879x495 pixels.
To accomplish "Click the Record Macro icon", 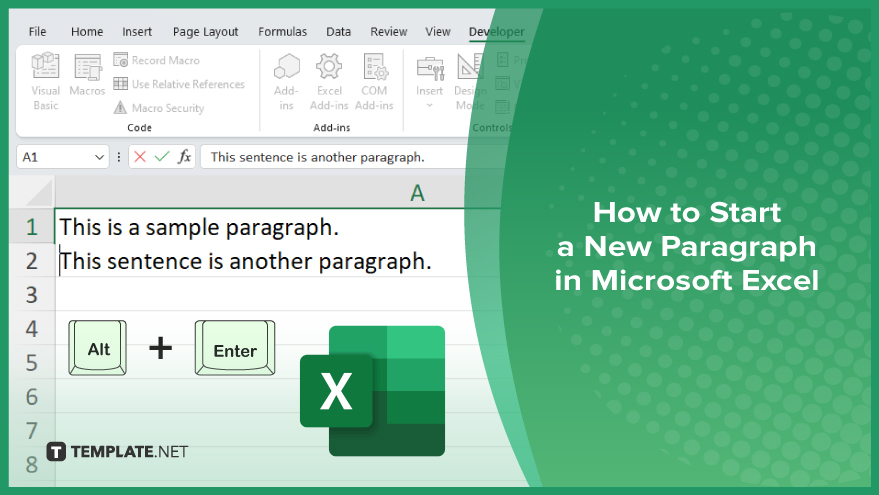I will [121, 59].
